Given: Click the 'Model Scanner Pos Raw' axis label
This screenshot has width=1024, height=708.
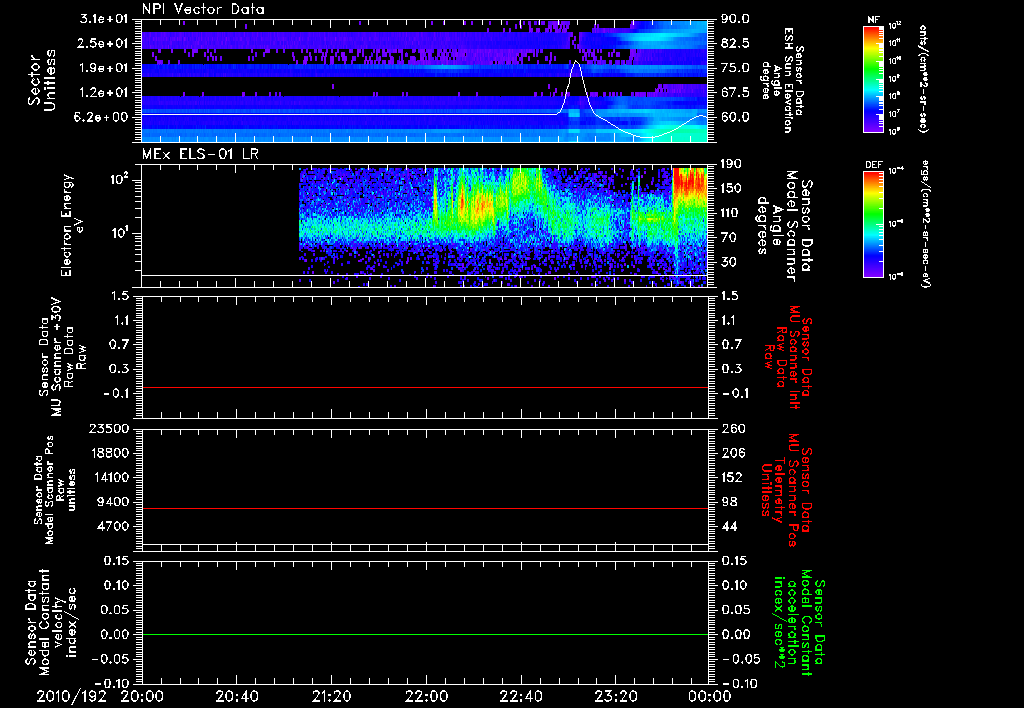Looking at the screenshot, I should 55,490.
